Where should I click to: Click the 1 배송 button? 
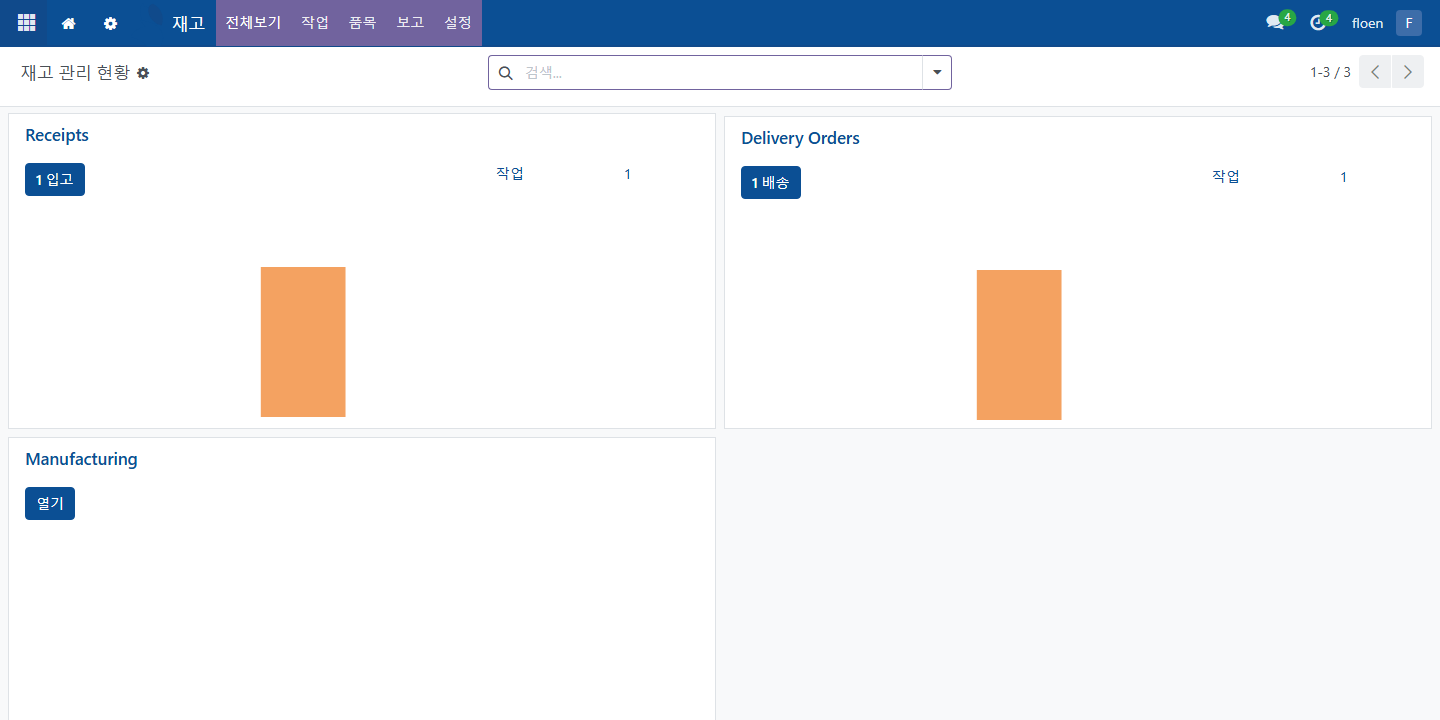click(x=771, y=183)
